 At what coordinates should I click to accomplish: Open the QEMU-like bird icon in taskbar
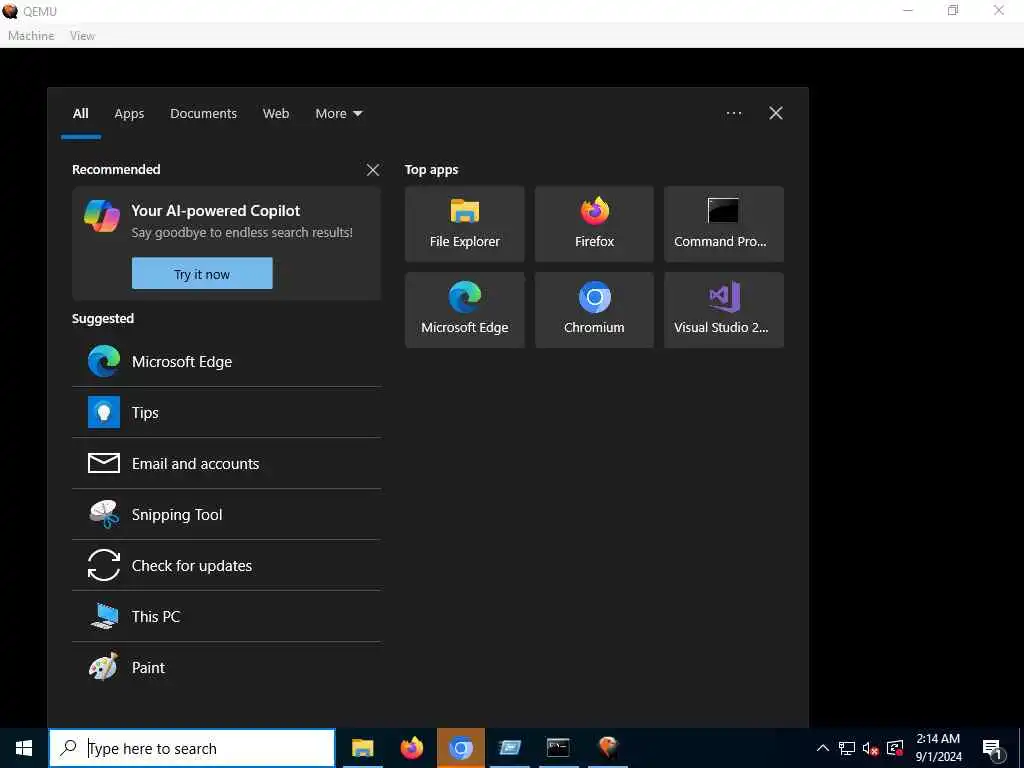click(x=607, y=748)
